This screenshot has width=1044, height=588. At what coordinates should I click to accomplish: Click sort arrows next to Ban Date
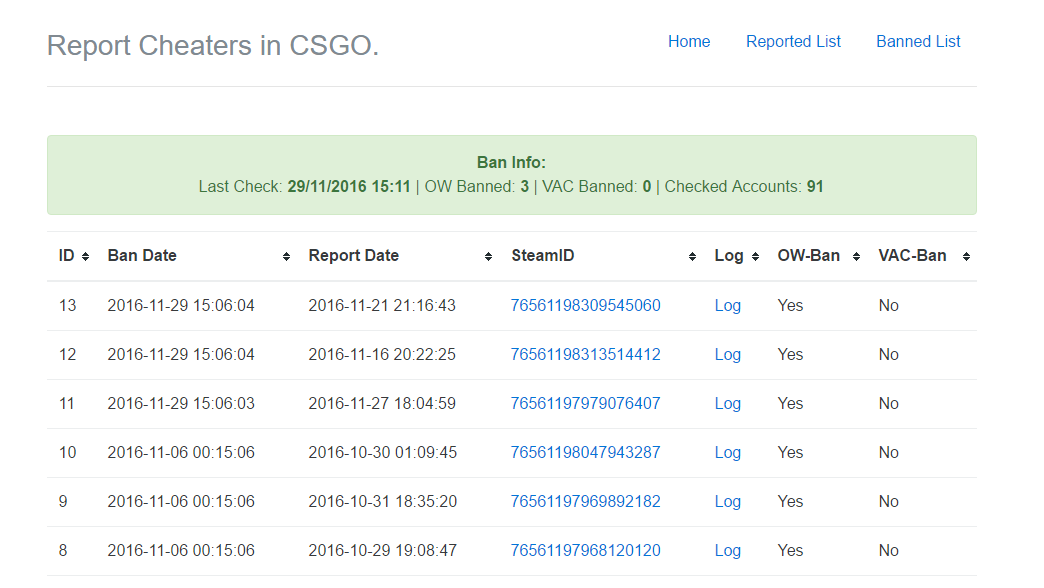pyautogui.click(x=287, y=257)
